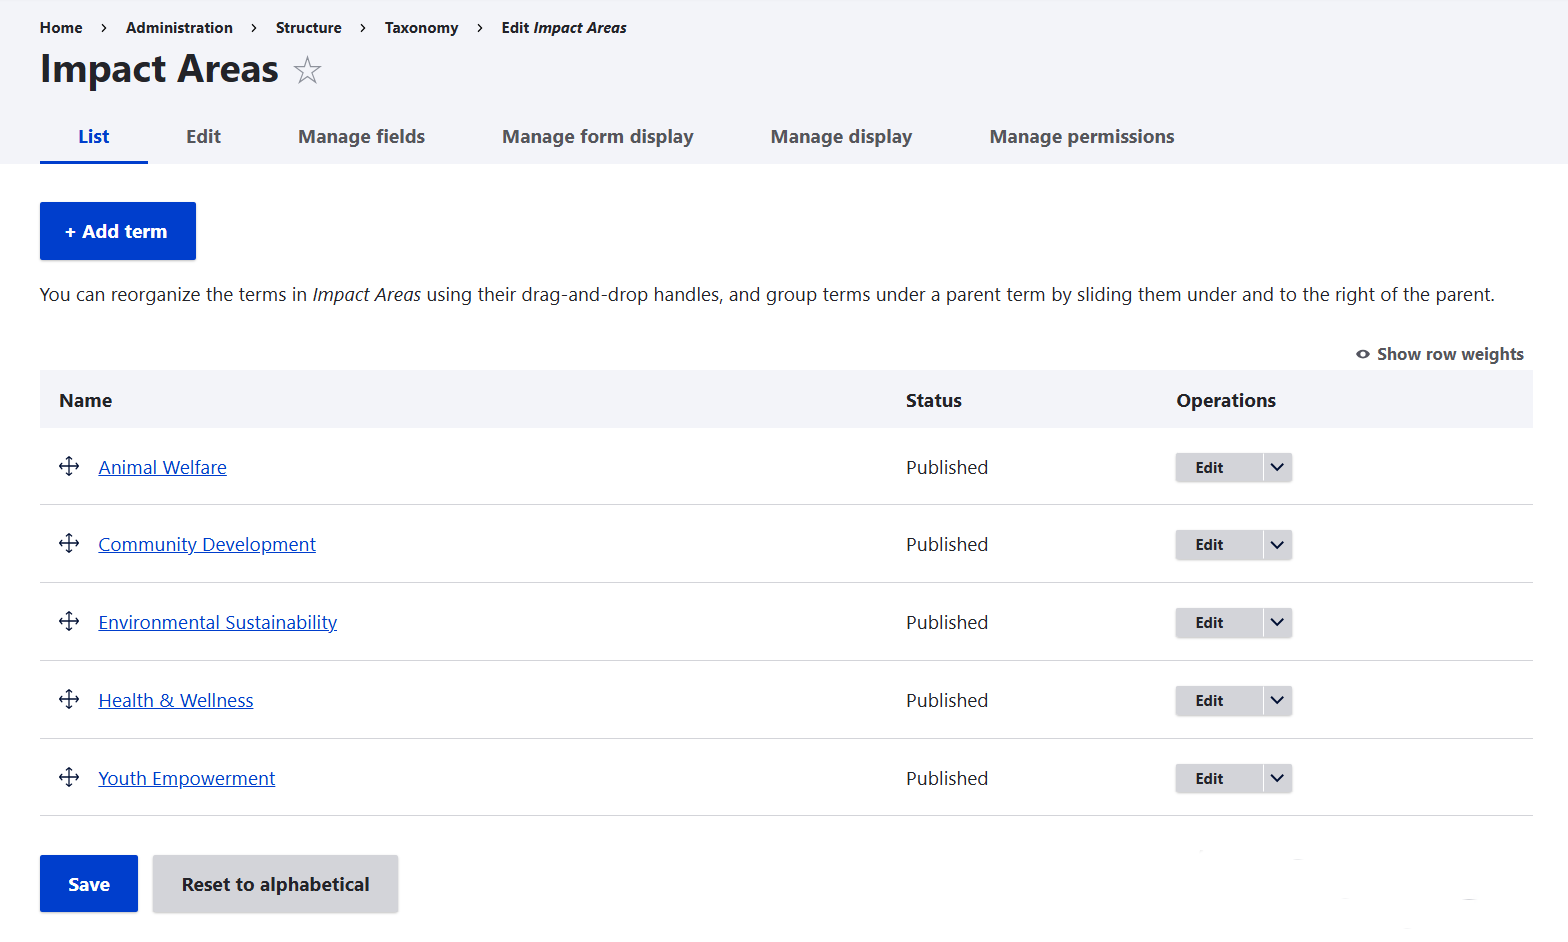The image size is (1568, 942).
Task: Click drag handle for Health & Wellness row
Action: [x=69, y=700]
